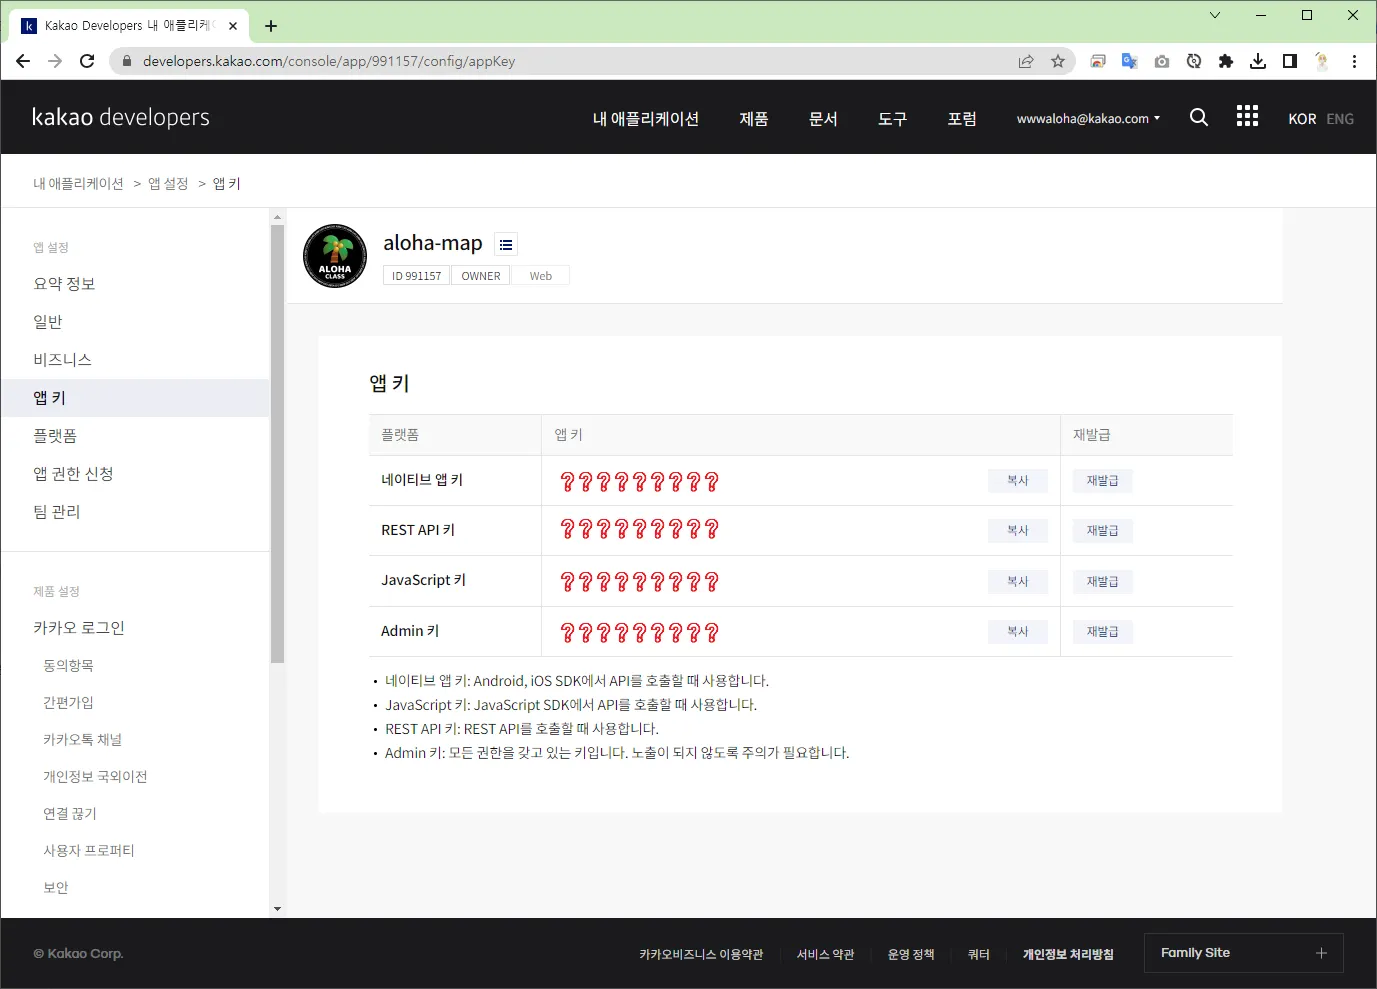The height and width of the screenshot is (989, 1377).
Task: Expand the Family Site selector
Action: pos(1245,953)
